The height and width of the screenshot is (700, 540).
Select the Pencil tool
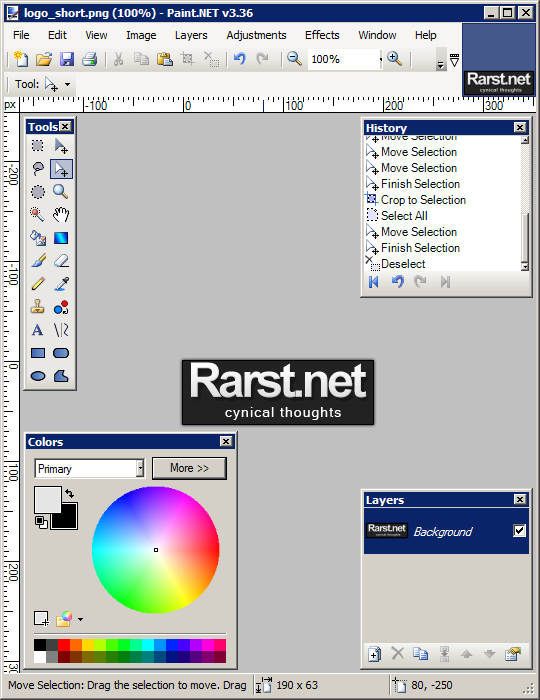pos(38,284)
